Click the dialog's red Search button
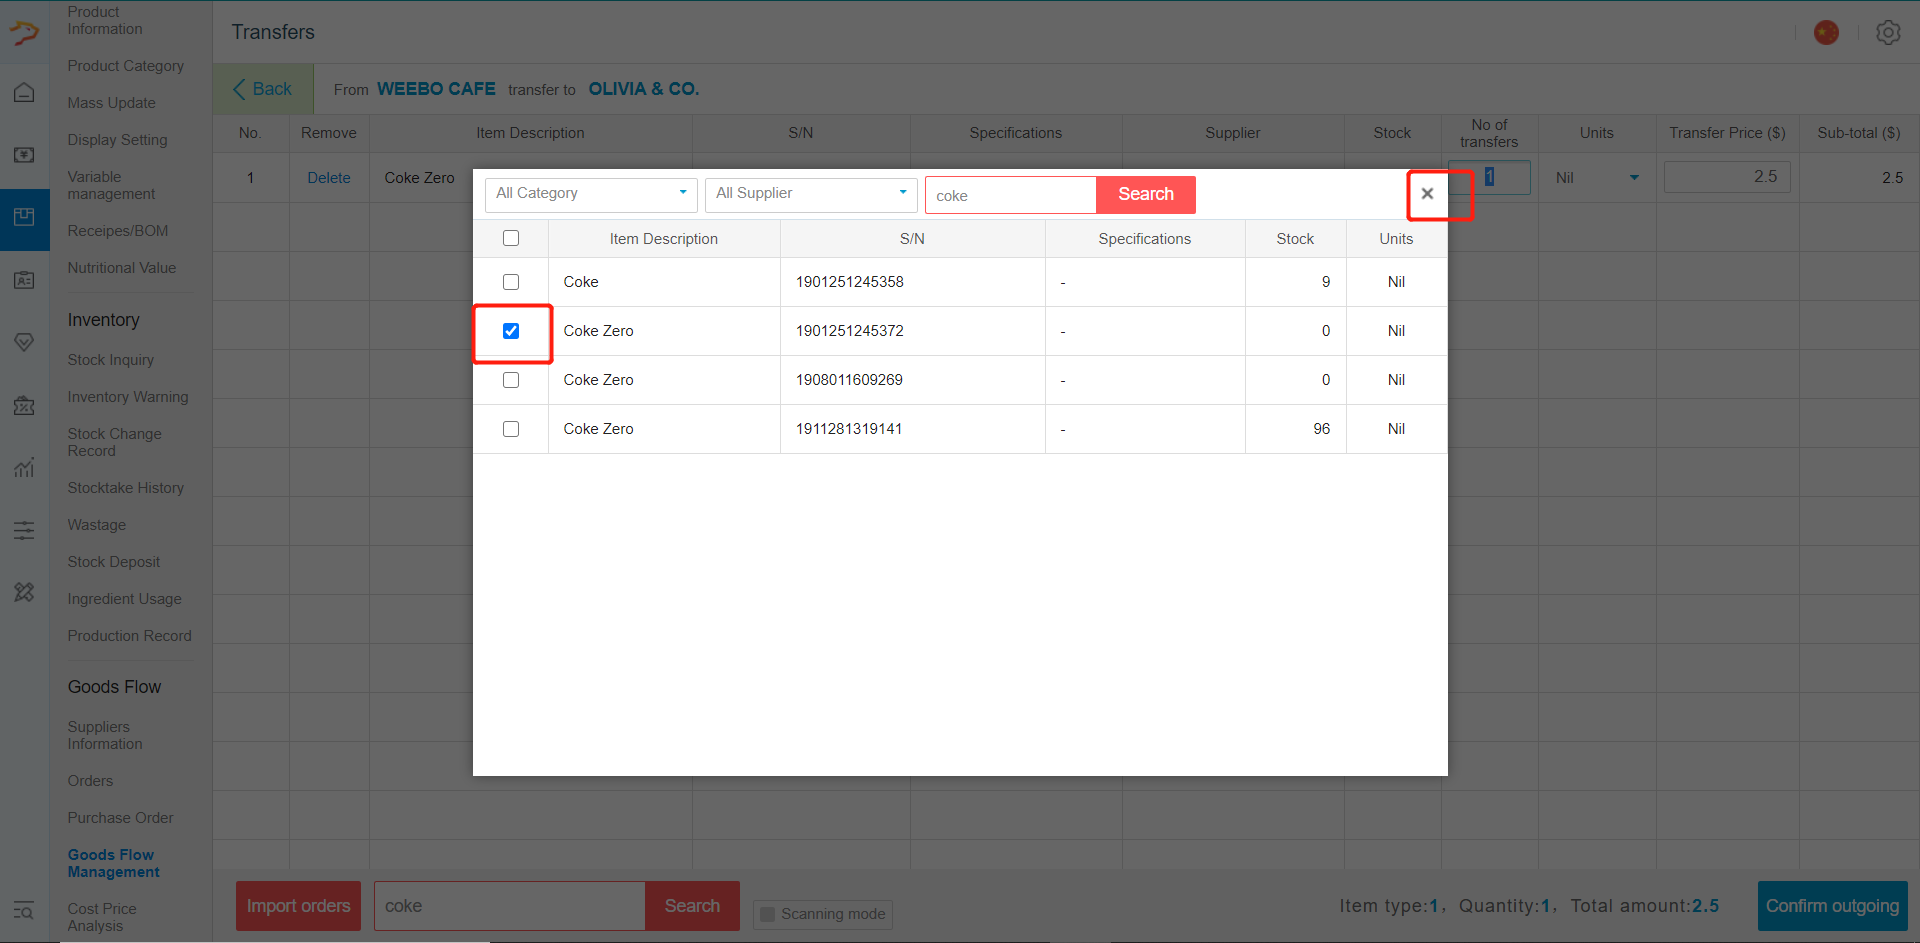The image size is (1920, 943). [1146, 194]
